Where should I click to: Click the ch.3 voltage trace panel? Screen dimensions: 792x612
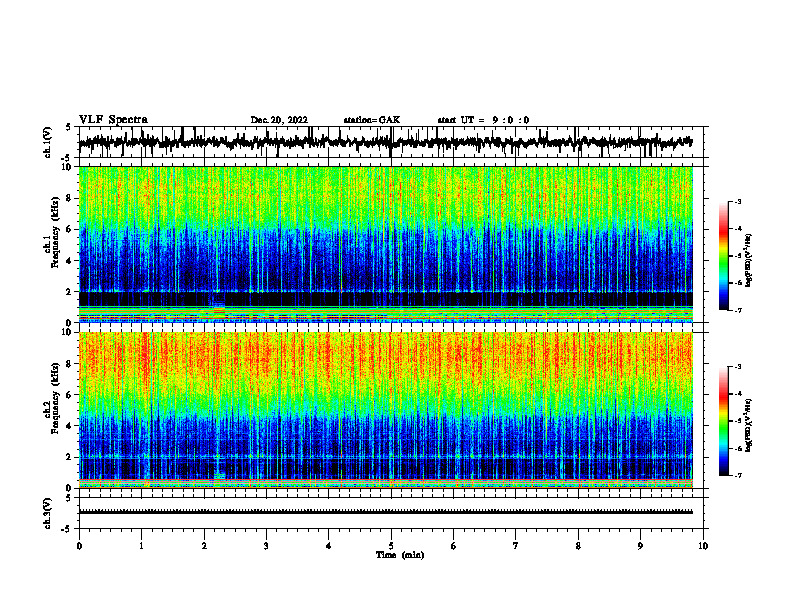(391, 513)
